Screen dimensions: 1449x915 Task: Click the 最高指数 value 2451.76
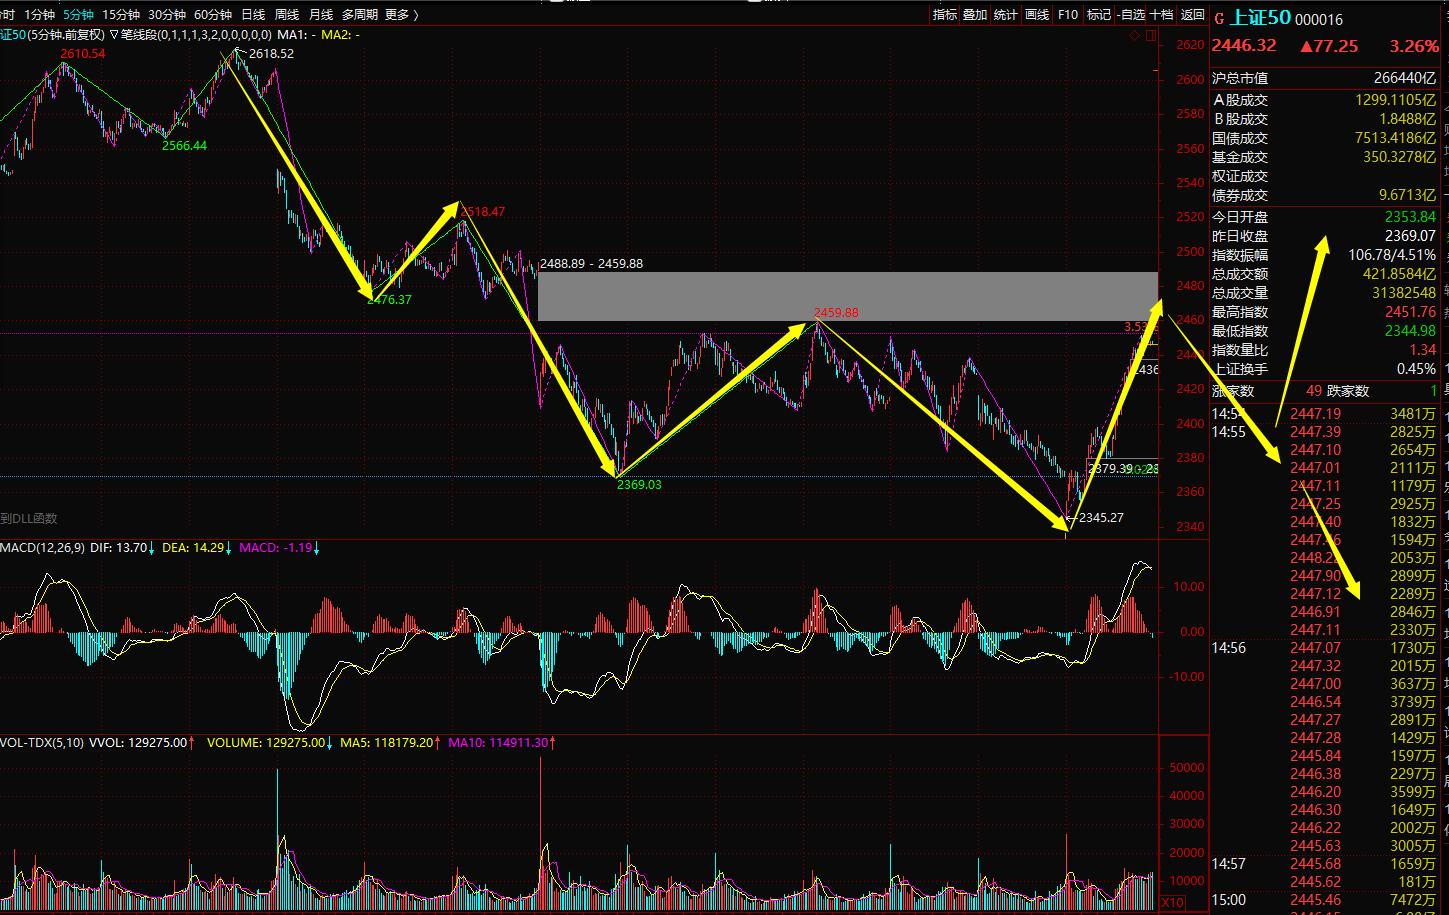[1410, 312]
